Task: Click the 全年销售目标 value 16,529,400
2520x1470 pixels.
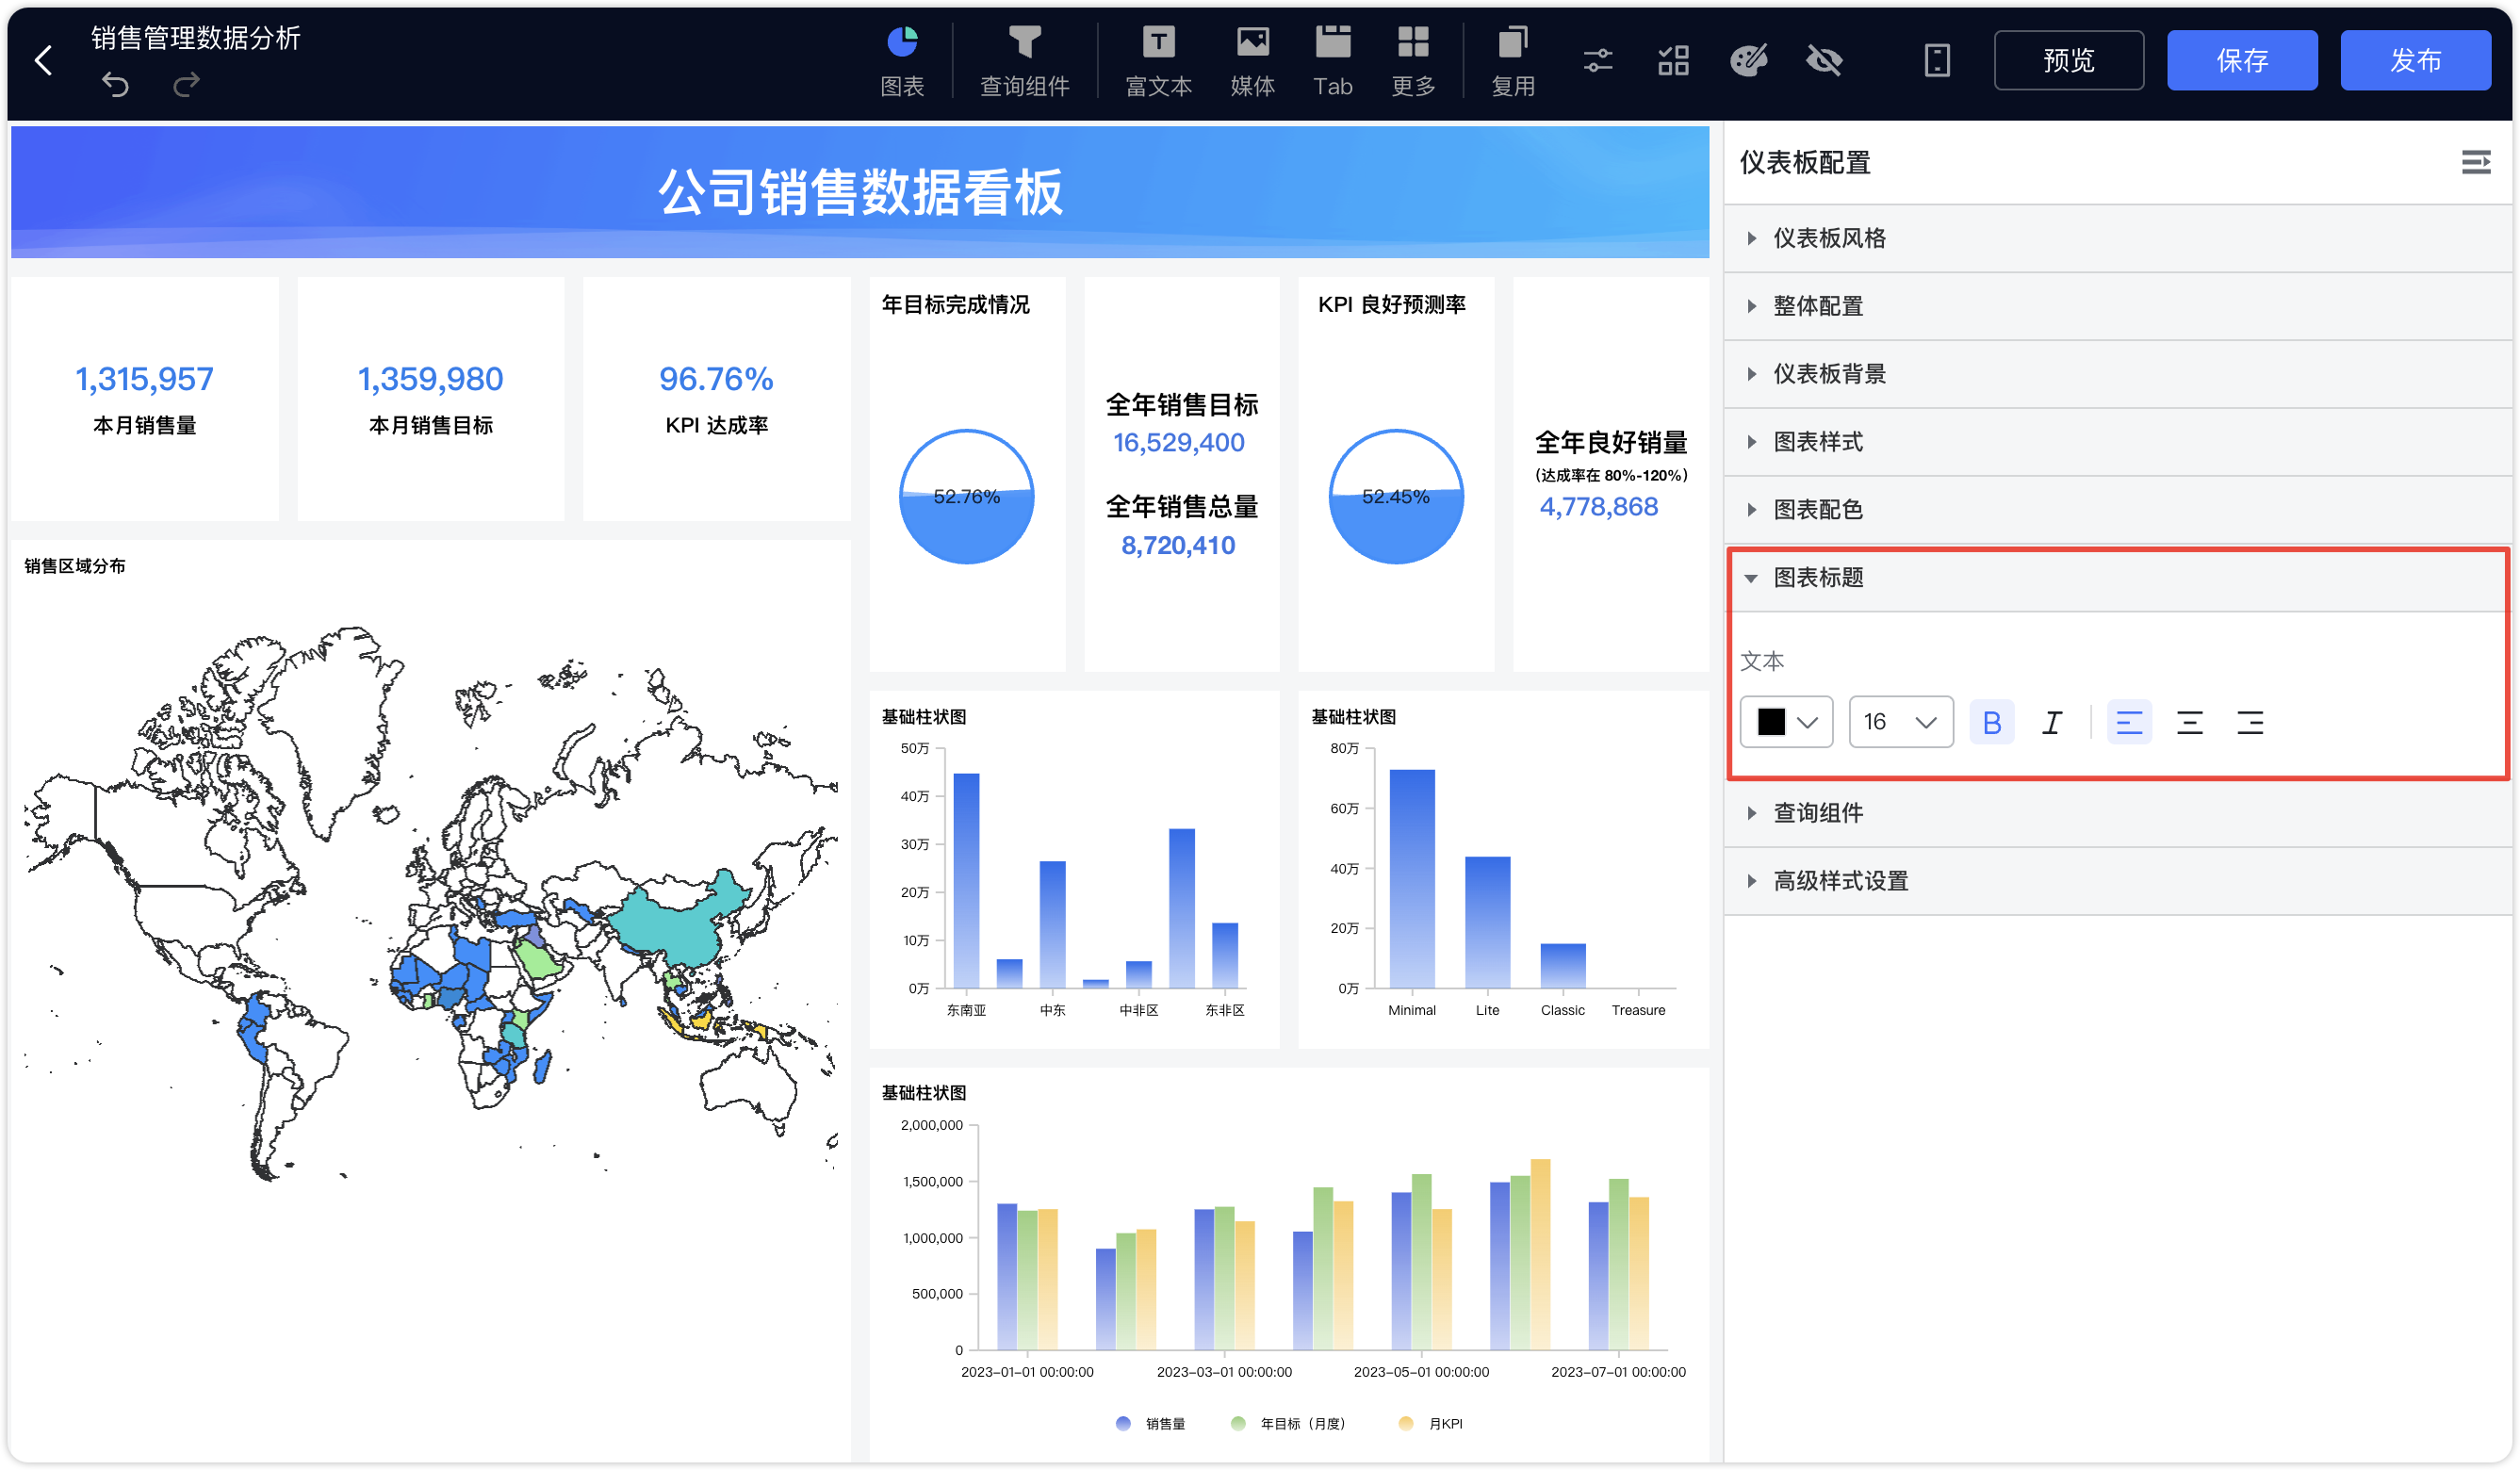Action: [x=1179, y=443]
